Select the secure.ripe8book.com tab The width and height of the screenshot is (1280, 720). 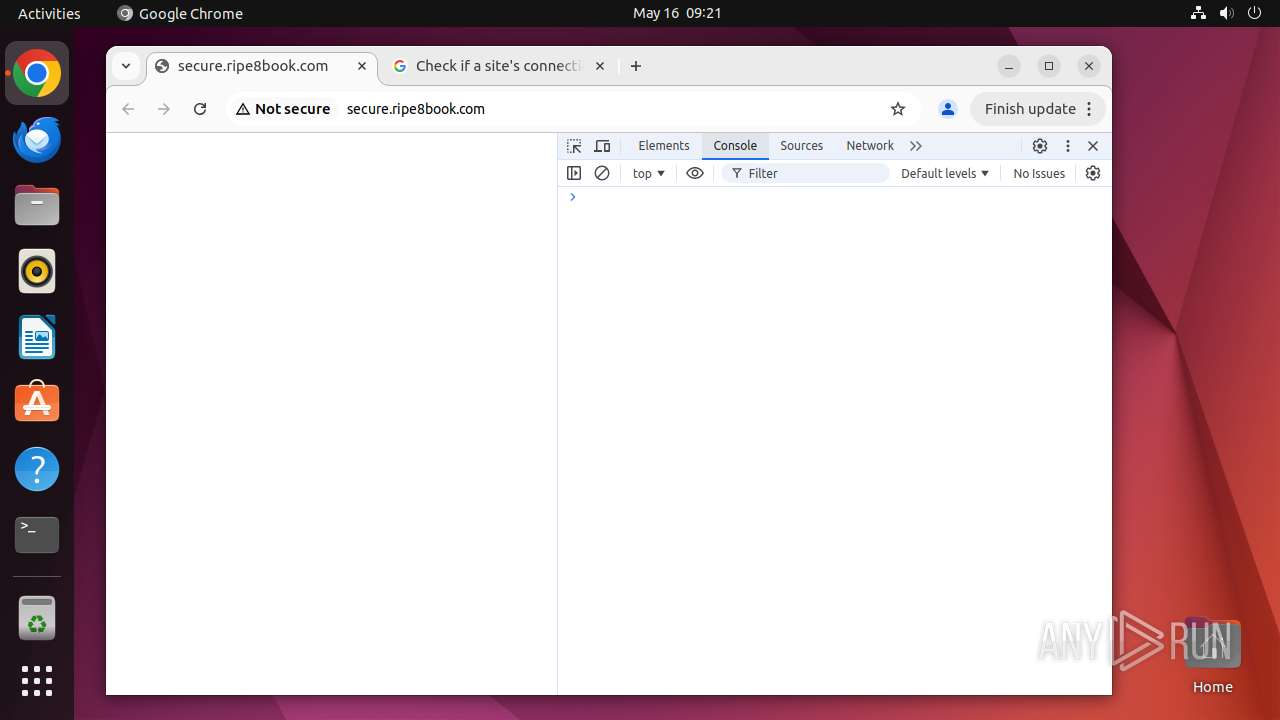(x=263, y=66)
